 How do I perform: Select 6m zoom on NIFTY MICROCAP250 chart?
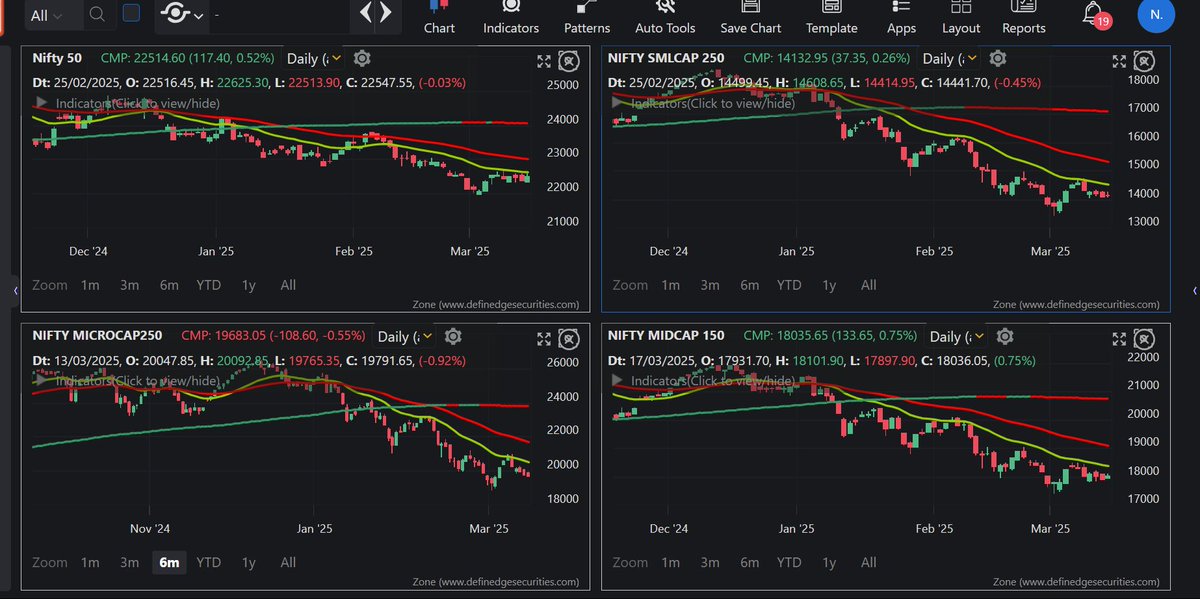(x=169, y=562)
